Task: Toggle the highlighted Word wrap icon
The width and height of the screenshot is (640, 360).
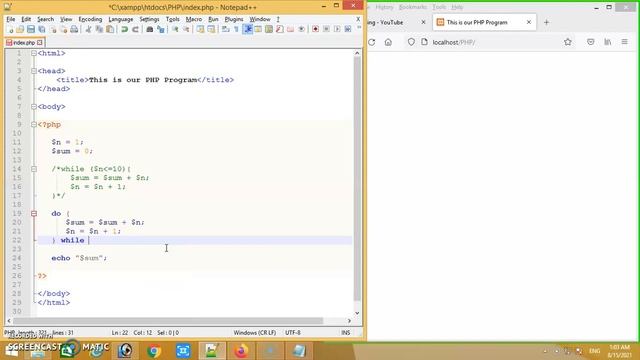Action: pyautogui.click(x=248, y=29)
